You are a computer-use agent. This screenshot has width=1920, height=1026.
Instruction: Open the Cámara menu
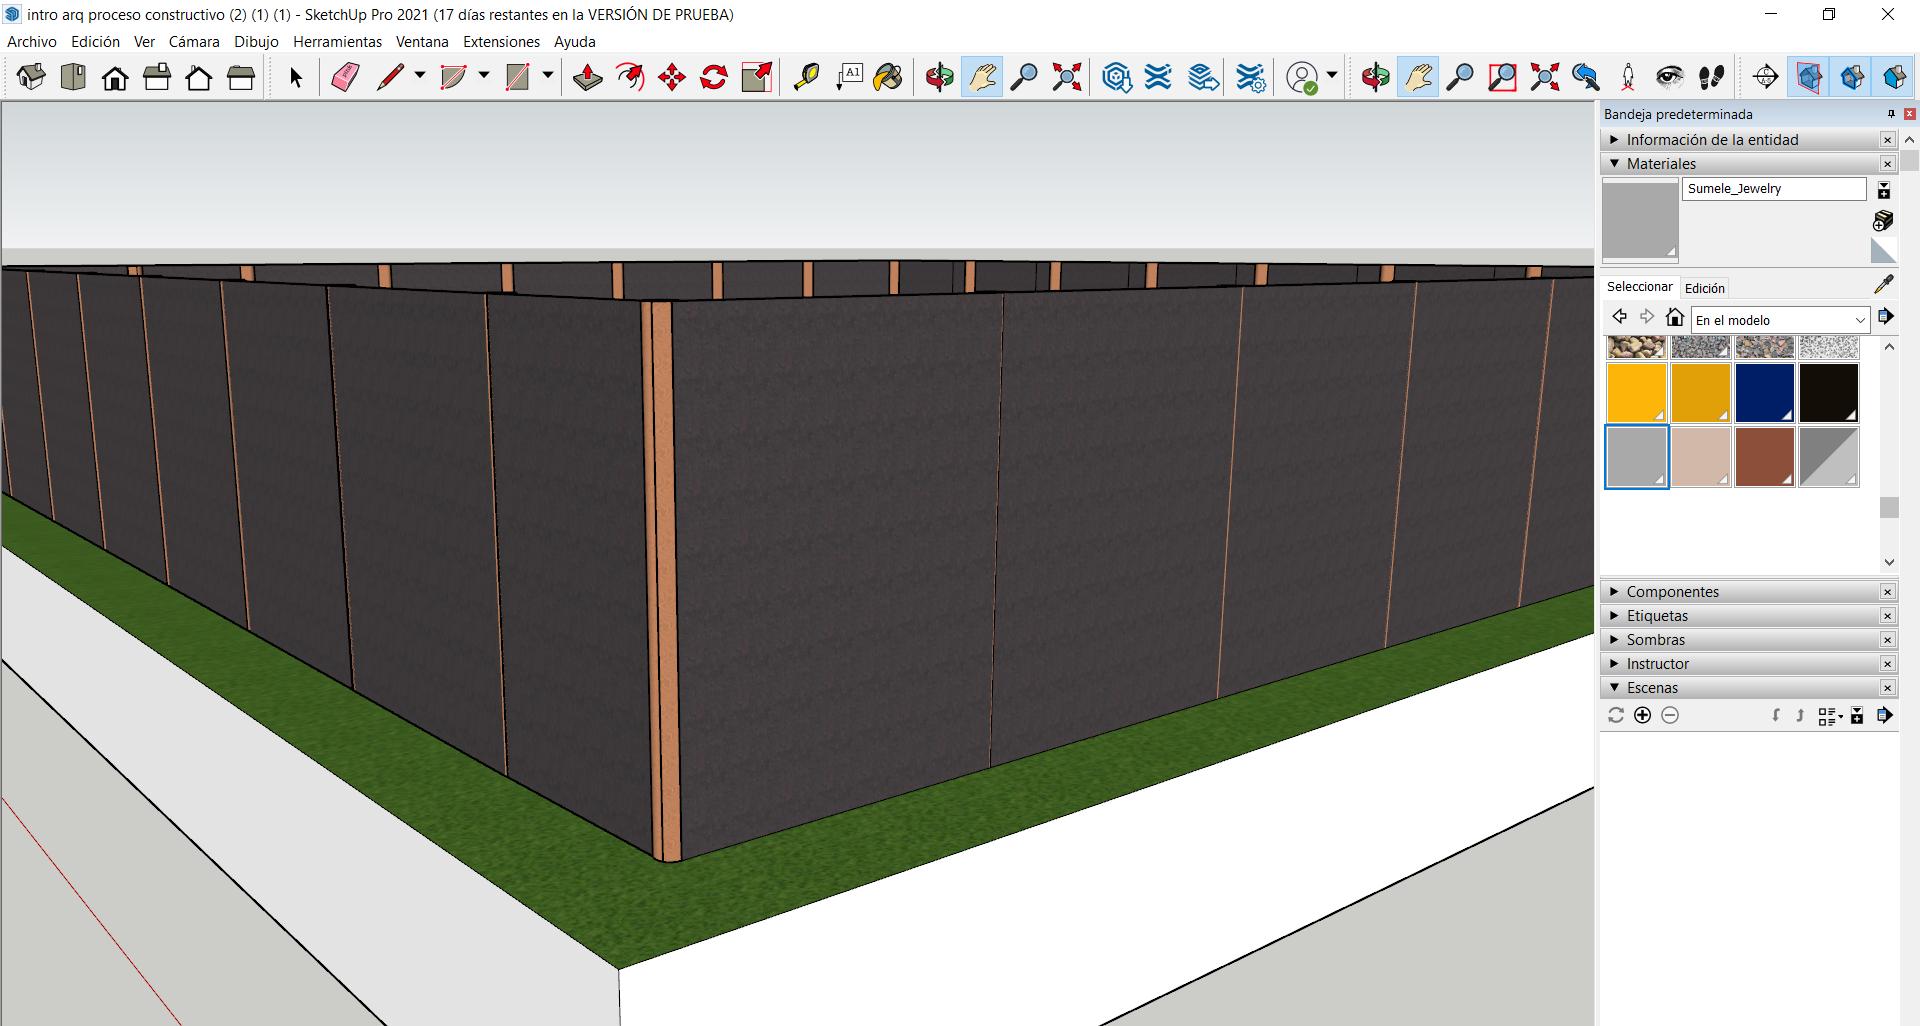194,42
